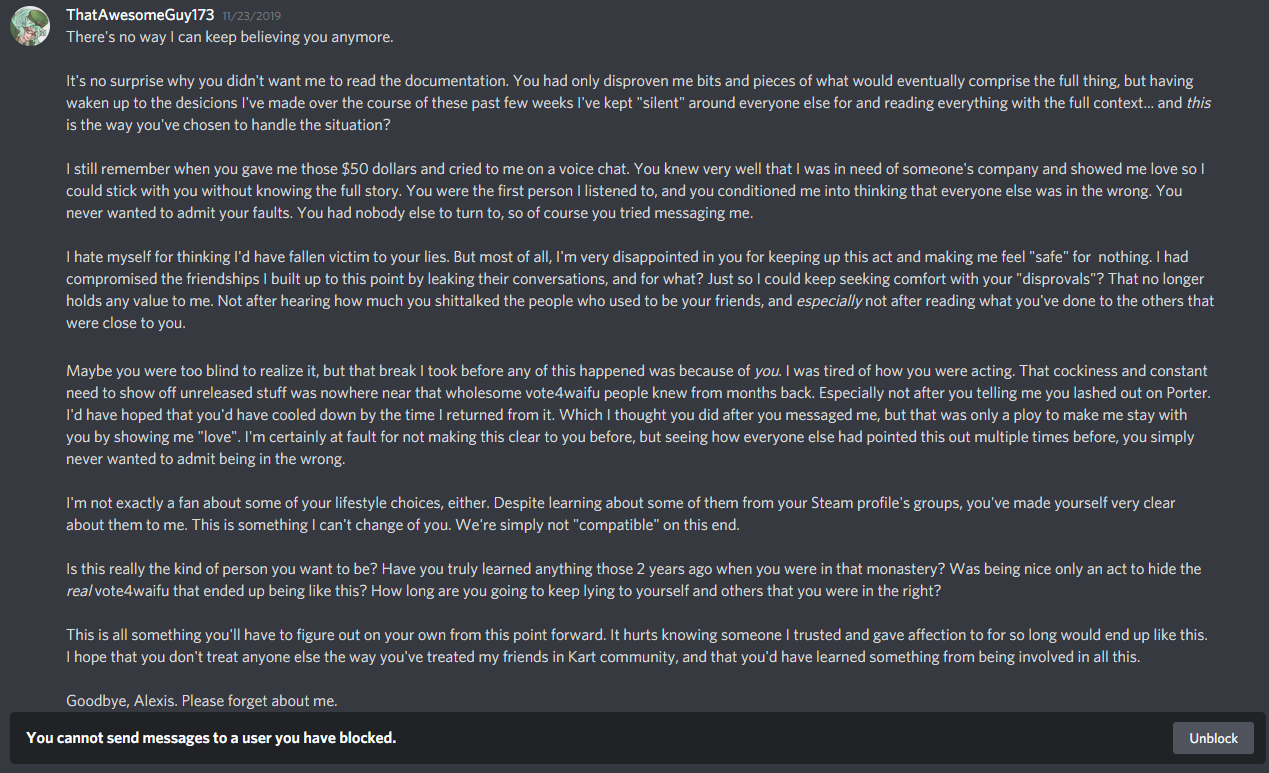1269x773 pixels.
Task: Click the italic word "real" before vote4waifu
Action: click(79, 591)
